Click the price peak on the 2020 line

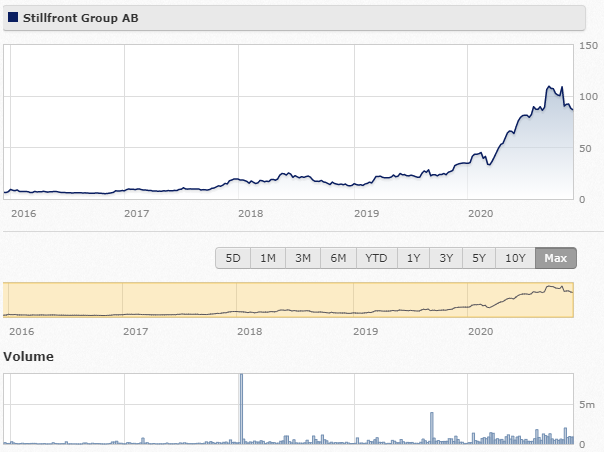549,87
